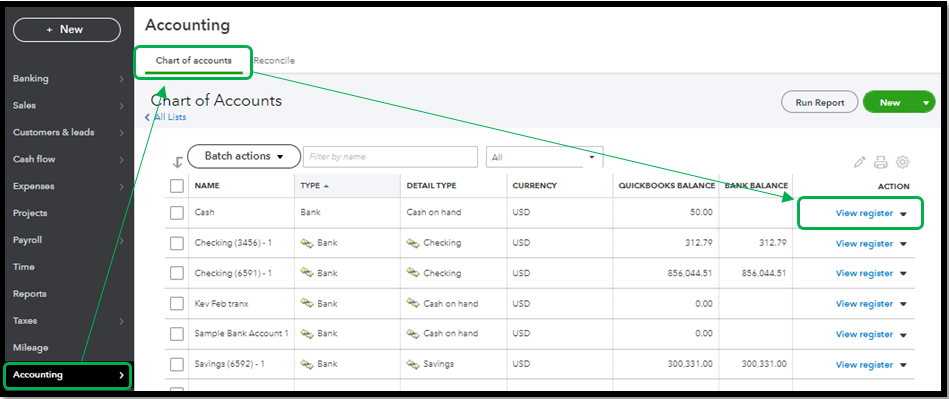Click the pencil edit icon above table

(x=859, y=162)
